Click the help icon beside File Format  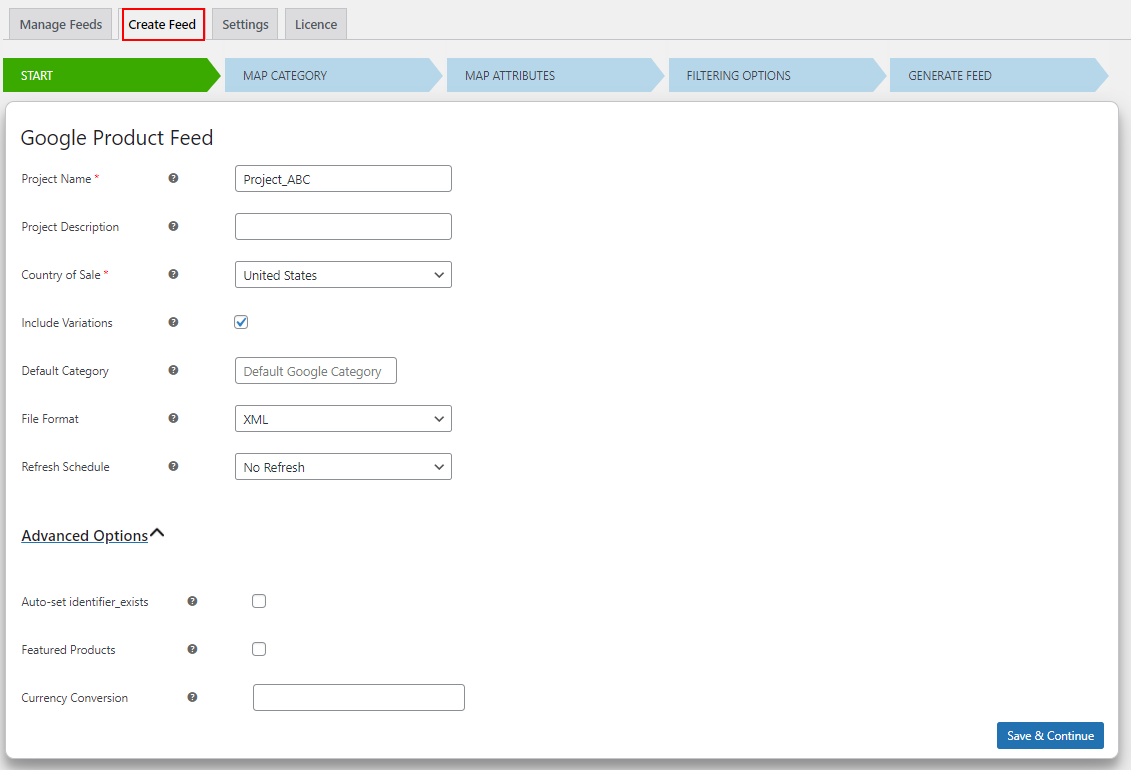click(173, 418)
